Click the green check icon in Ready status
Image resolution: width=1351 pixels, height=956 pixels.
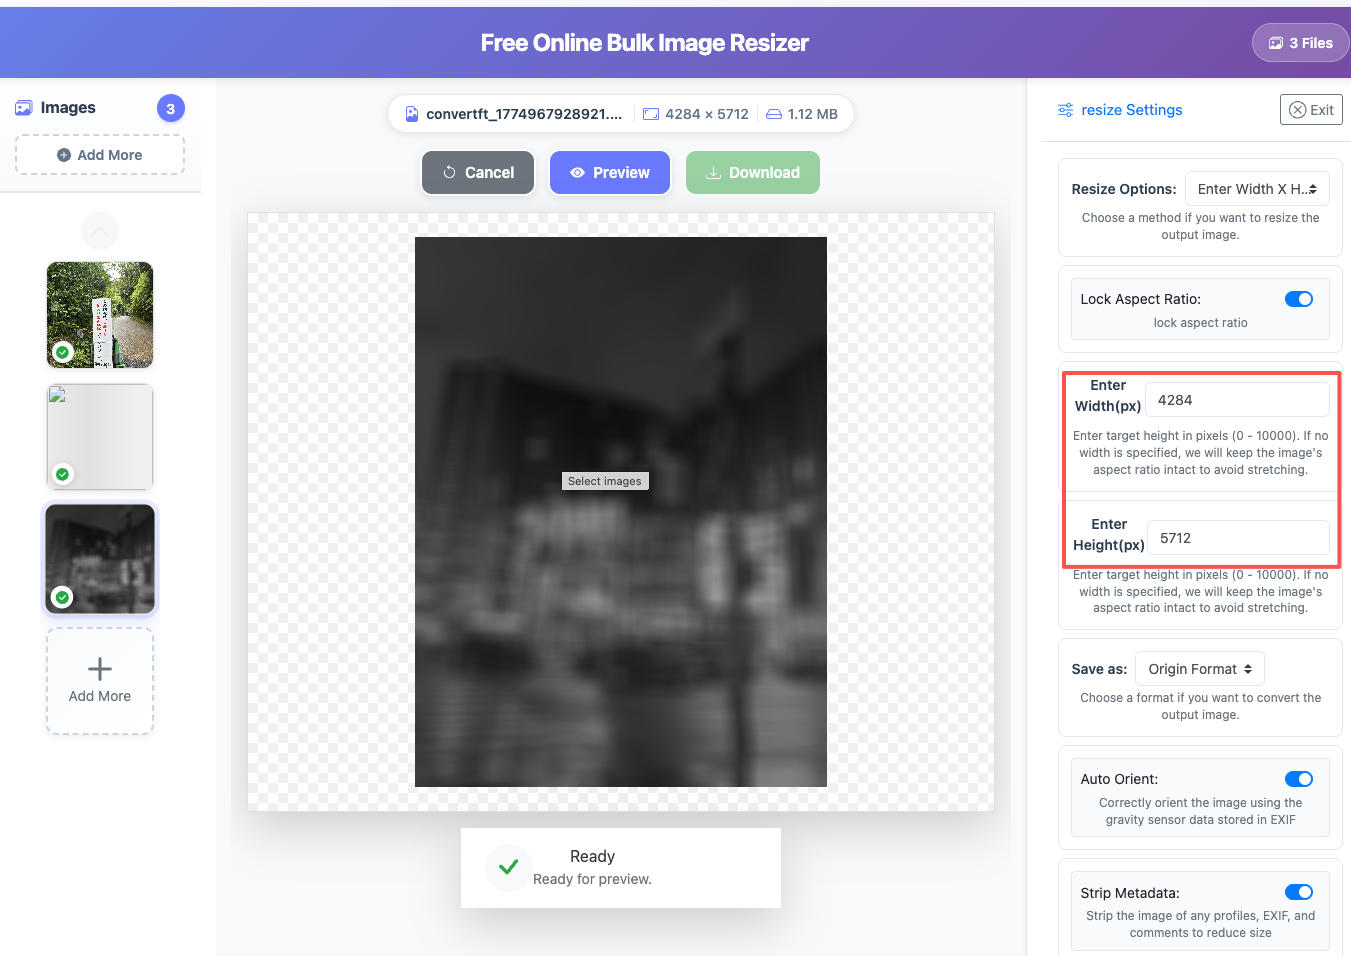coord(508,867)
